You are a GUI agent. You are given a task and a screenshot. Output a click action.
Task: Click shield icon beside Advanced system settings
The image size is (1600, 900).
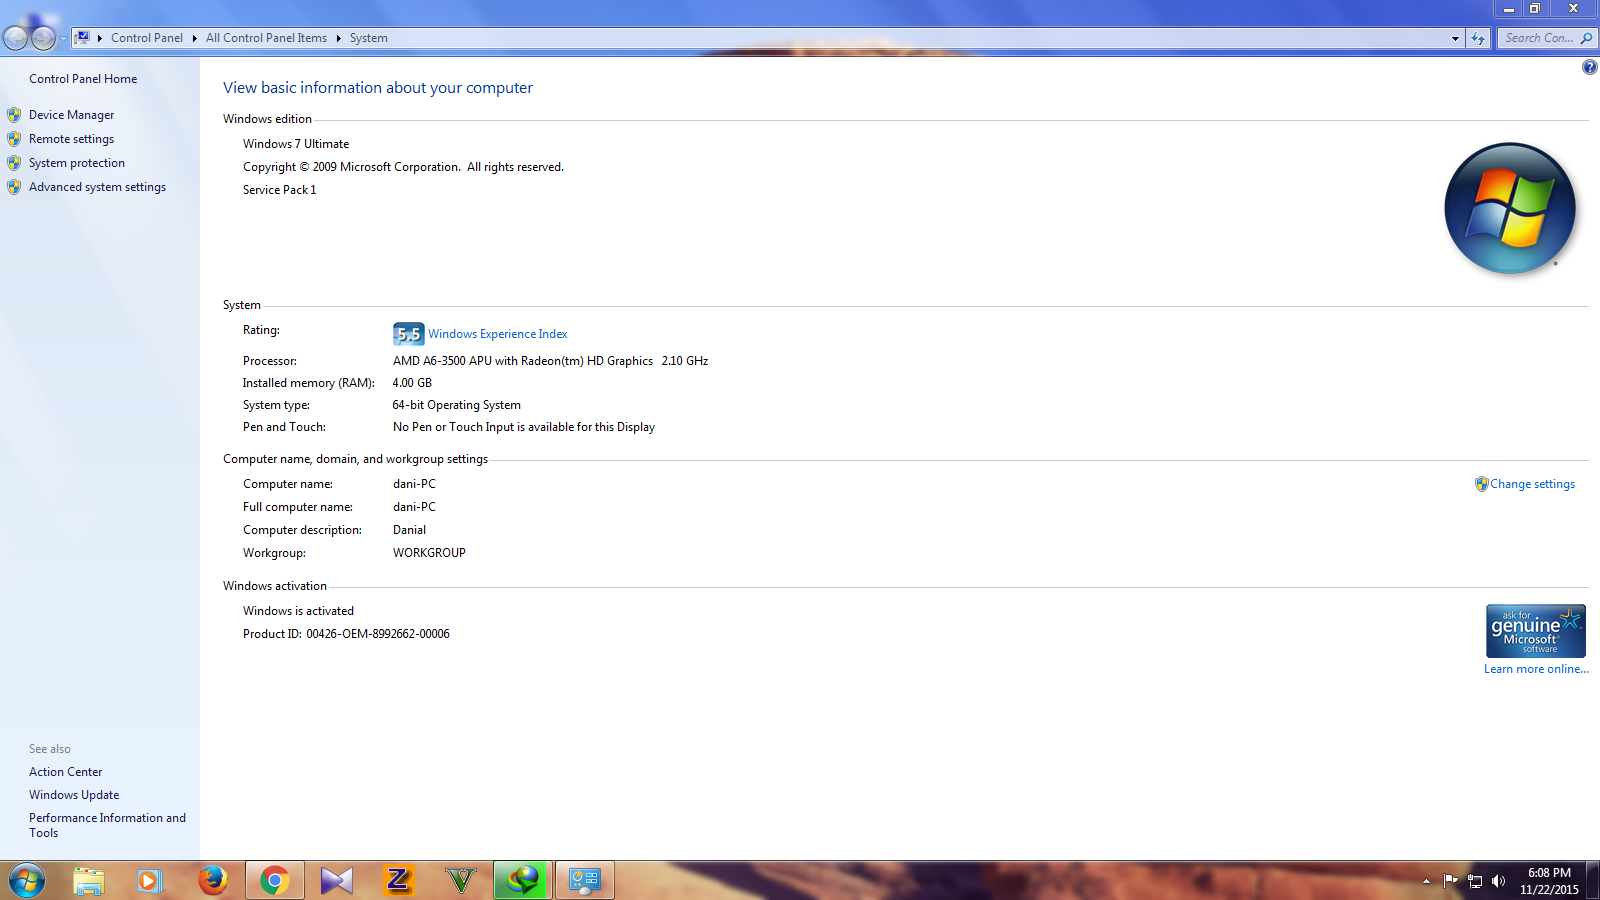[14, 187]
